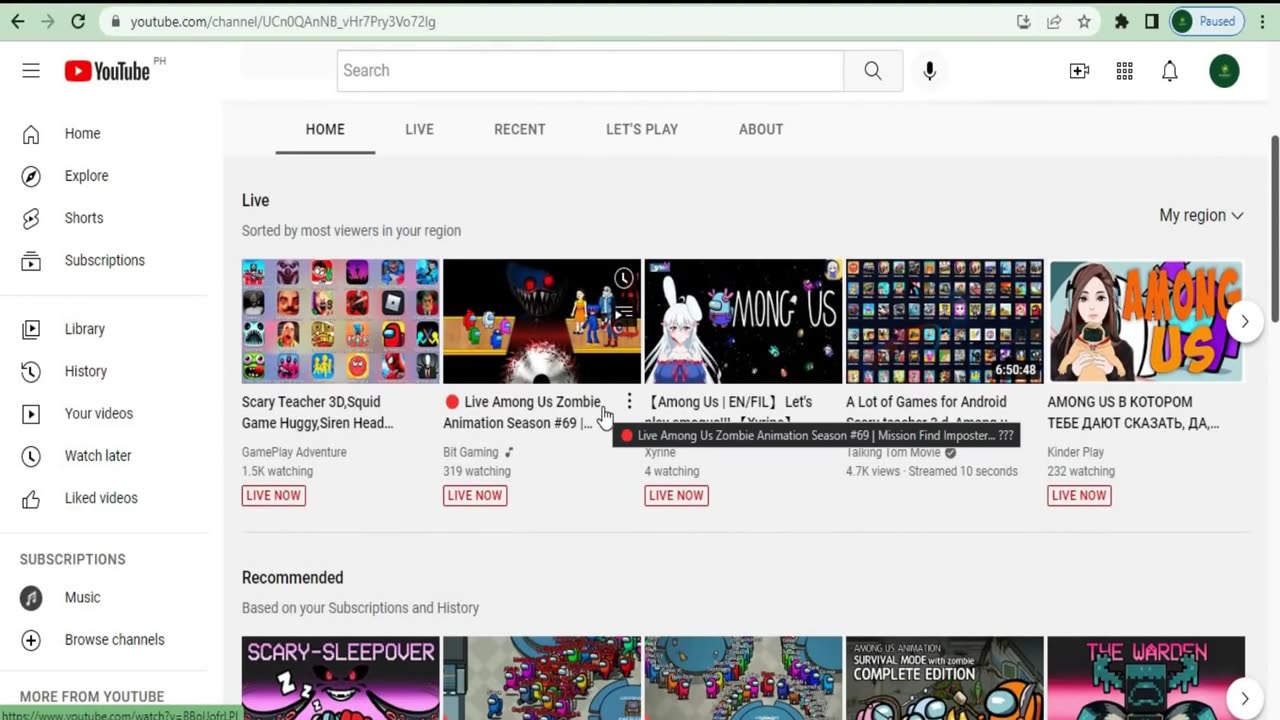1280x720 pixels.
Task: Open browser extensions puzzle icon
Action: click(x=1122, y=21)
